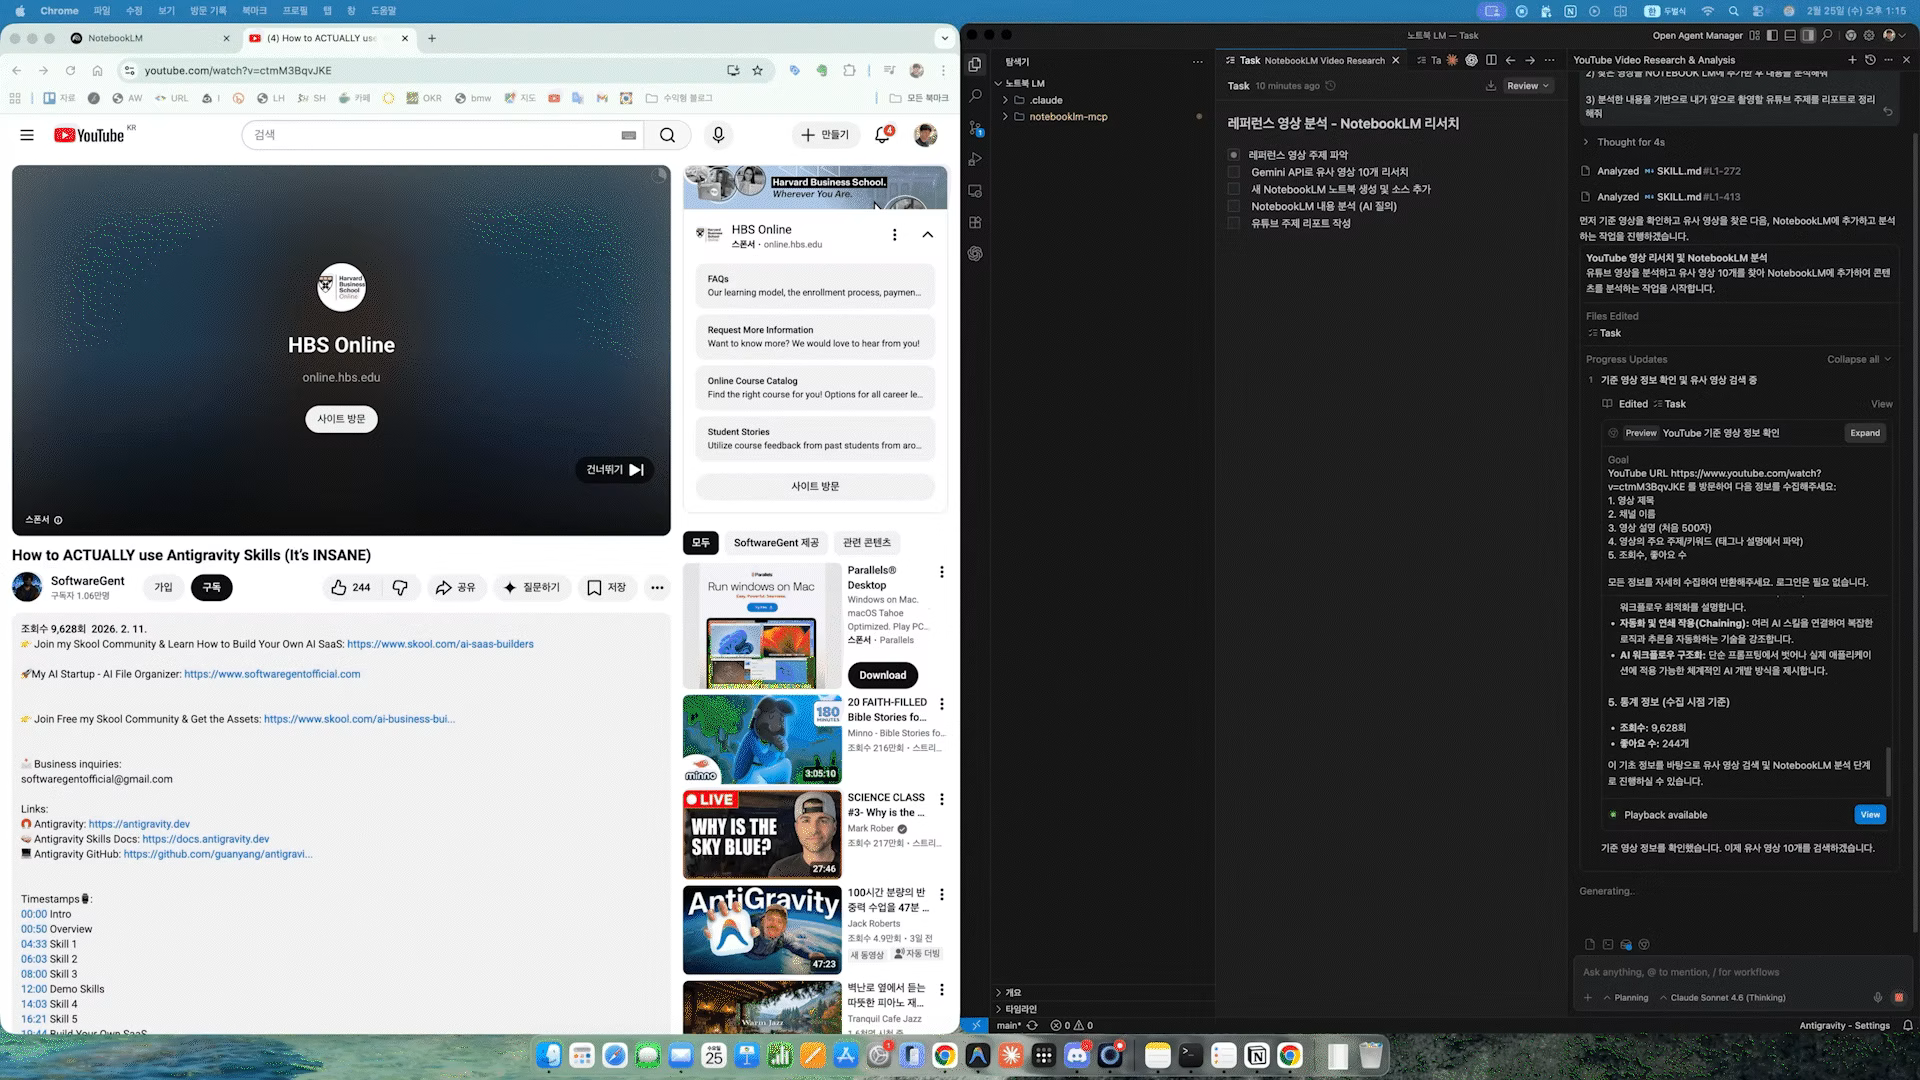The width and height of the screenshot is (1920, 1080).
Task: Reload the YouTube page
Action: pyautogui.click(x=70, y=70)
